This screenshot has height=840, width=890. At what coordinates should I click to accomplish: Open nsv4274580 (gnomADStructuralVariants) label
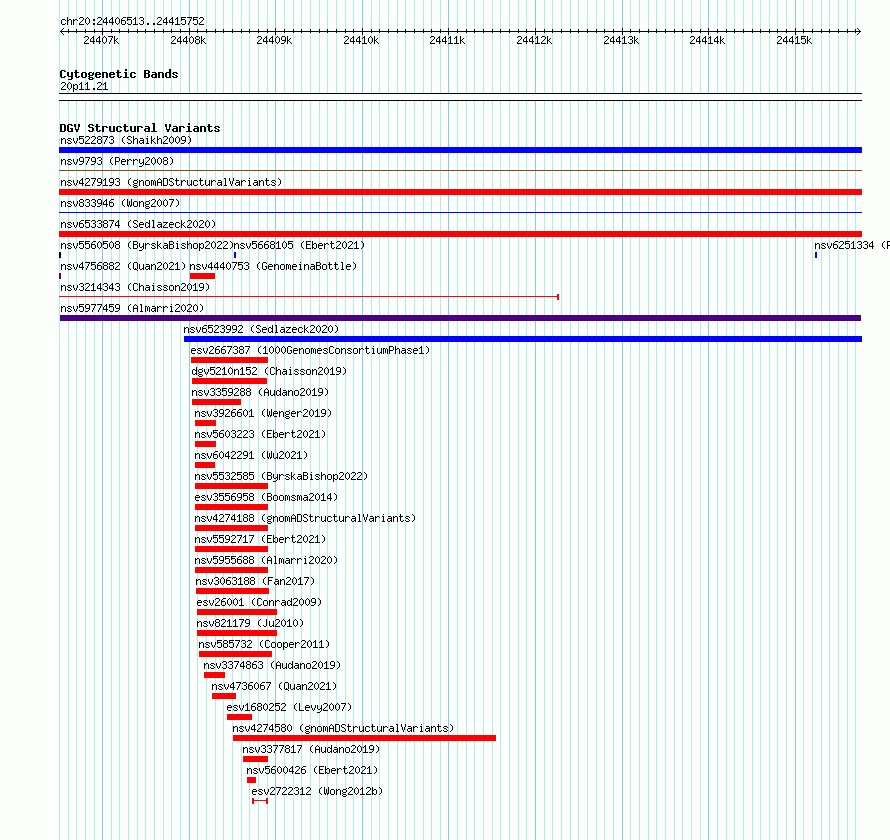(x=343, y=728)
